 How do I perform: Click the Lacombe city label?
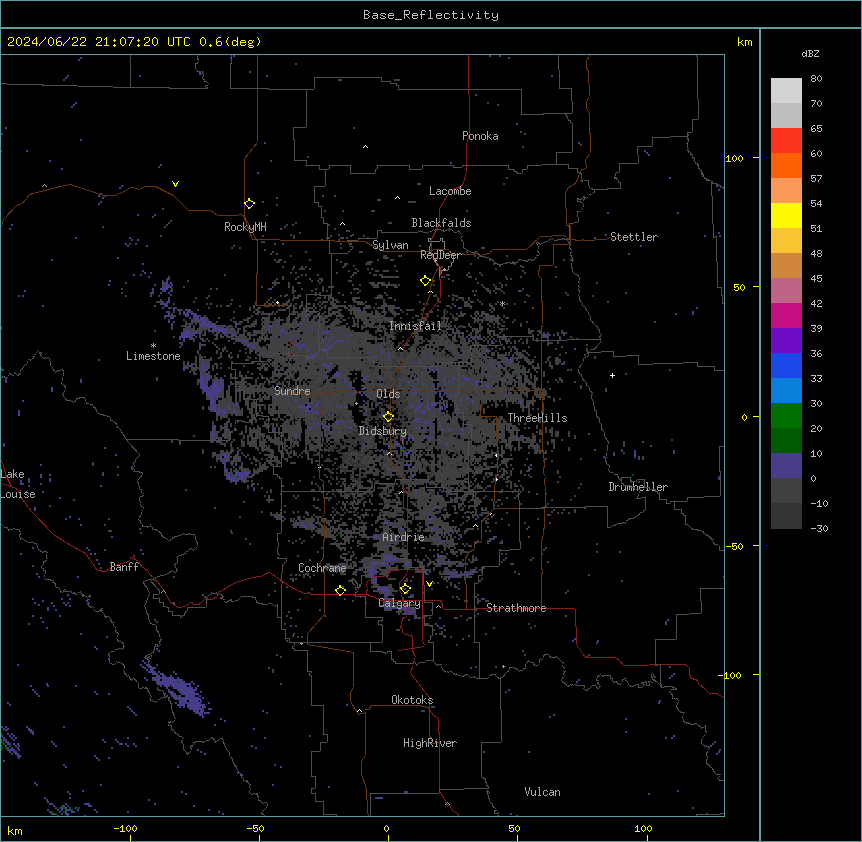[450, 191]
